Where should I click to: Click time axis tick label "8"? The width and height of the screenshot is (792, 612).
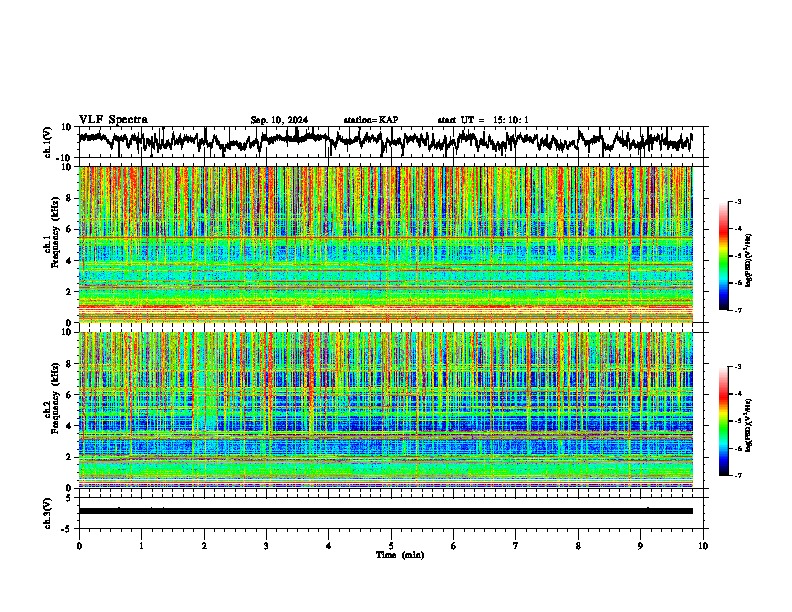578,546
